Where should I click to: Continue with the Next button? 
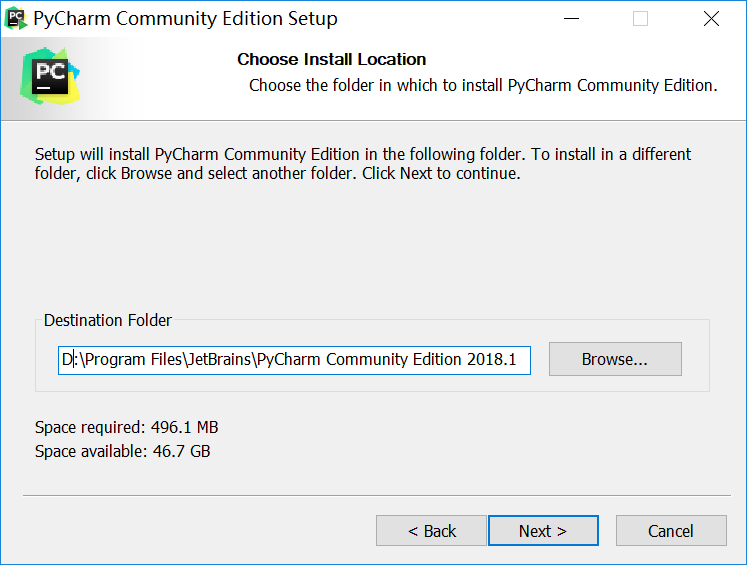(543, 531)
